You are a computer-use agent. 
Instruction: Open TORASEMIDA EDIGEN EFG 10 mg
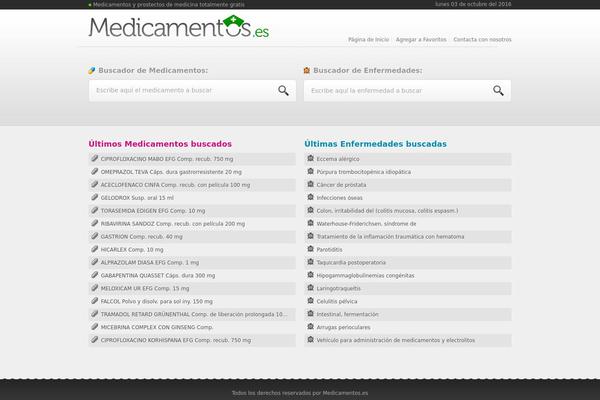click(153, 211)
